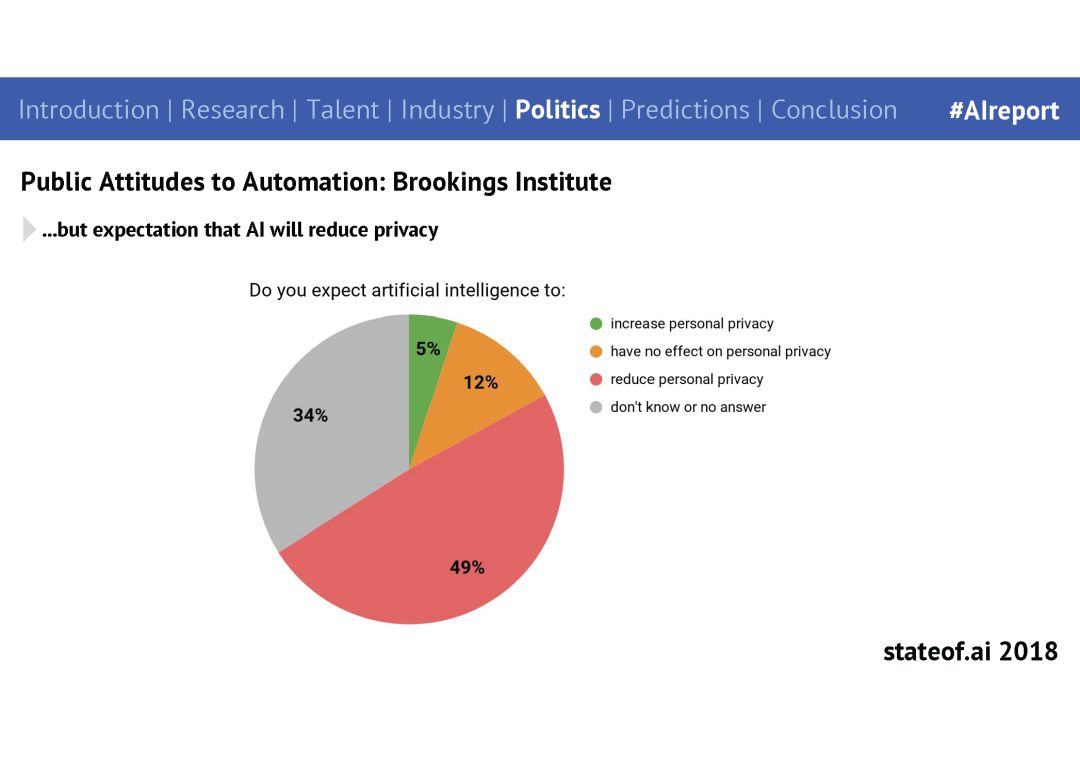
Task: Click the Public Attitudes to Automation heading
Action: tap(316, 182)
